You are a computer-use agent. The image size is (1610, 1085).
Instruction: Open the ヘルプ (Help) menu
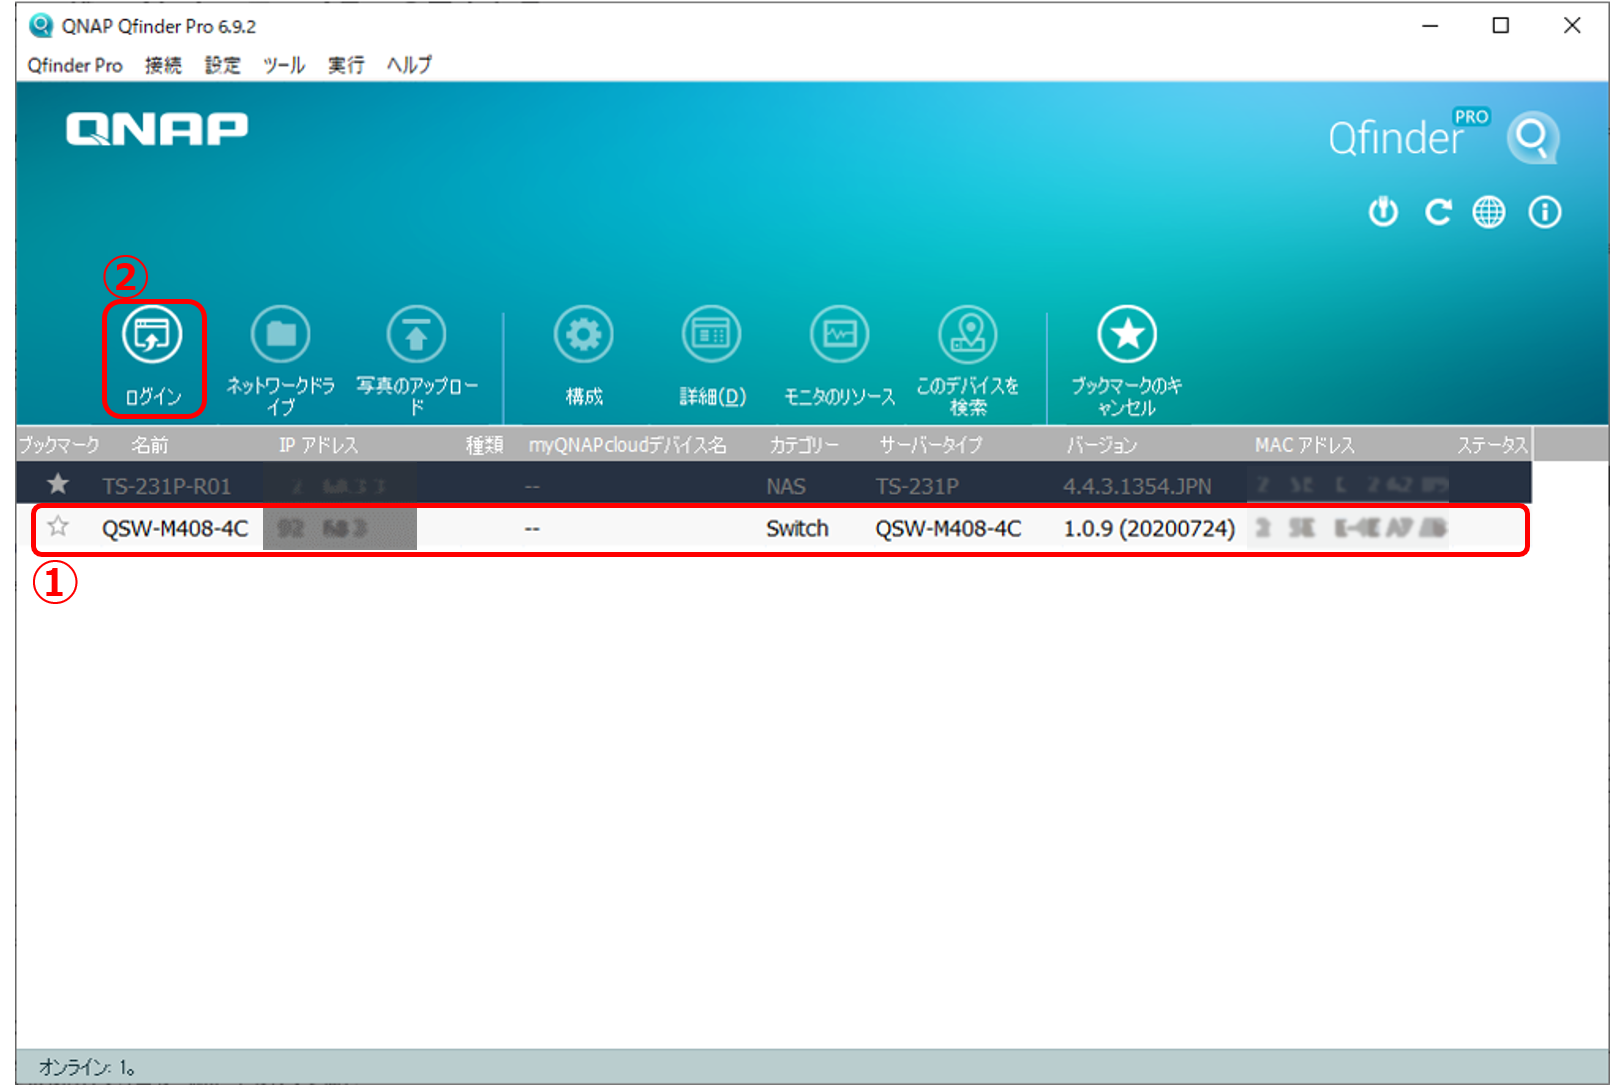click(x=409, y=65)
